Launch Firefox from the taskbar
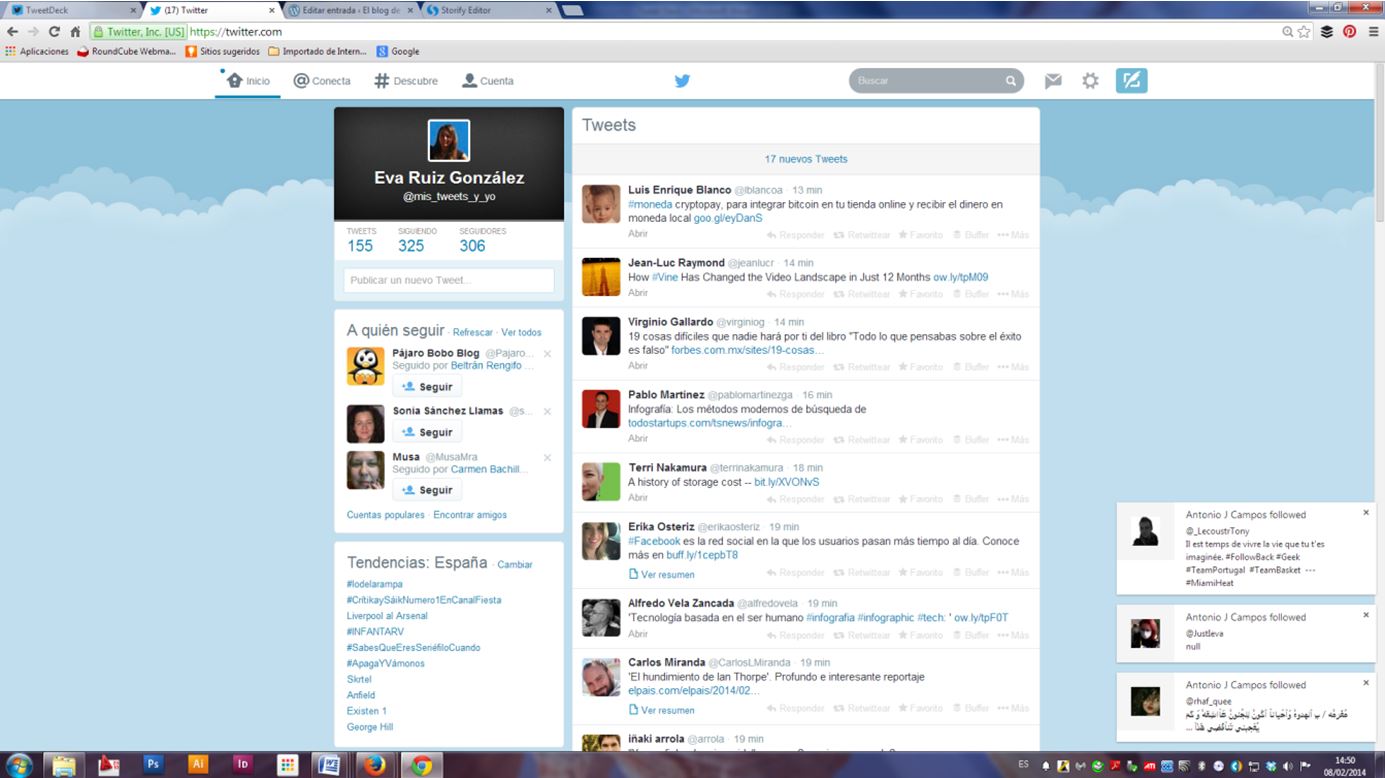 (x=375, y=764)
